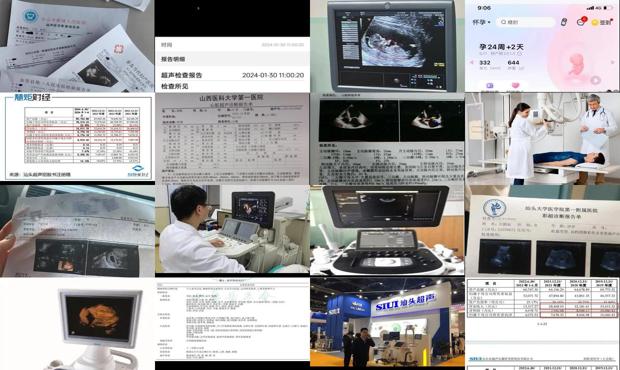Image resolution: width=620 pixels, height=370 pixels.
Task: Tap the round play icon near fetus
Action: (595, 81)
